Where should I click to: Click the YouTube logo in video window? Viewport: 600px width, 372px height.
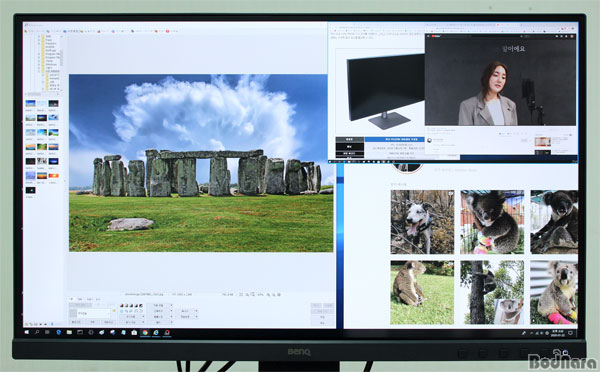(x=436, y=36)
